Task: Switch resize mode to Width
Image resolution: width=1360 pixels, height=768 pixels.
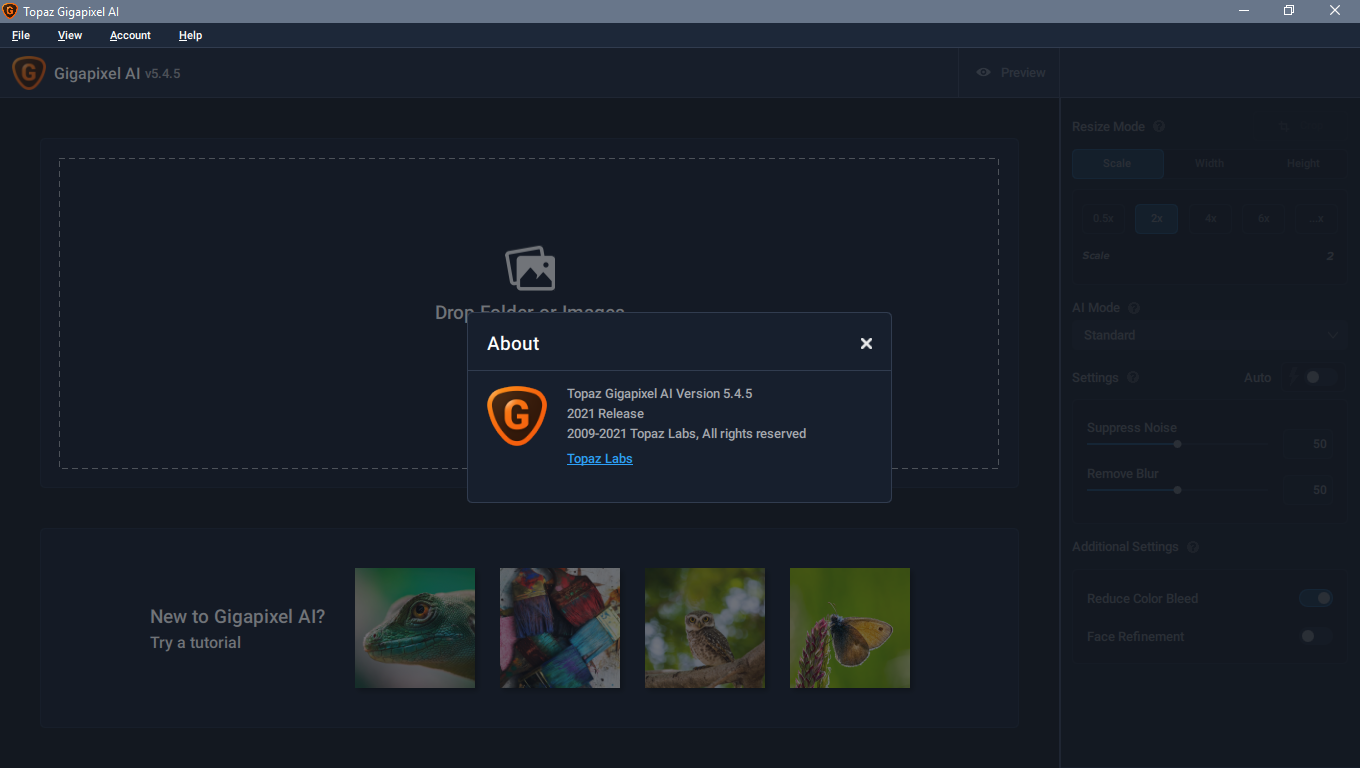Action: point(1209,163)
